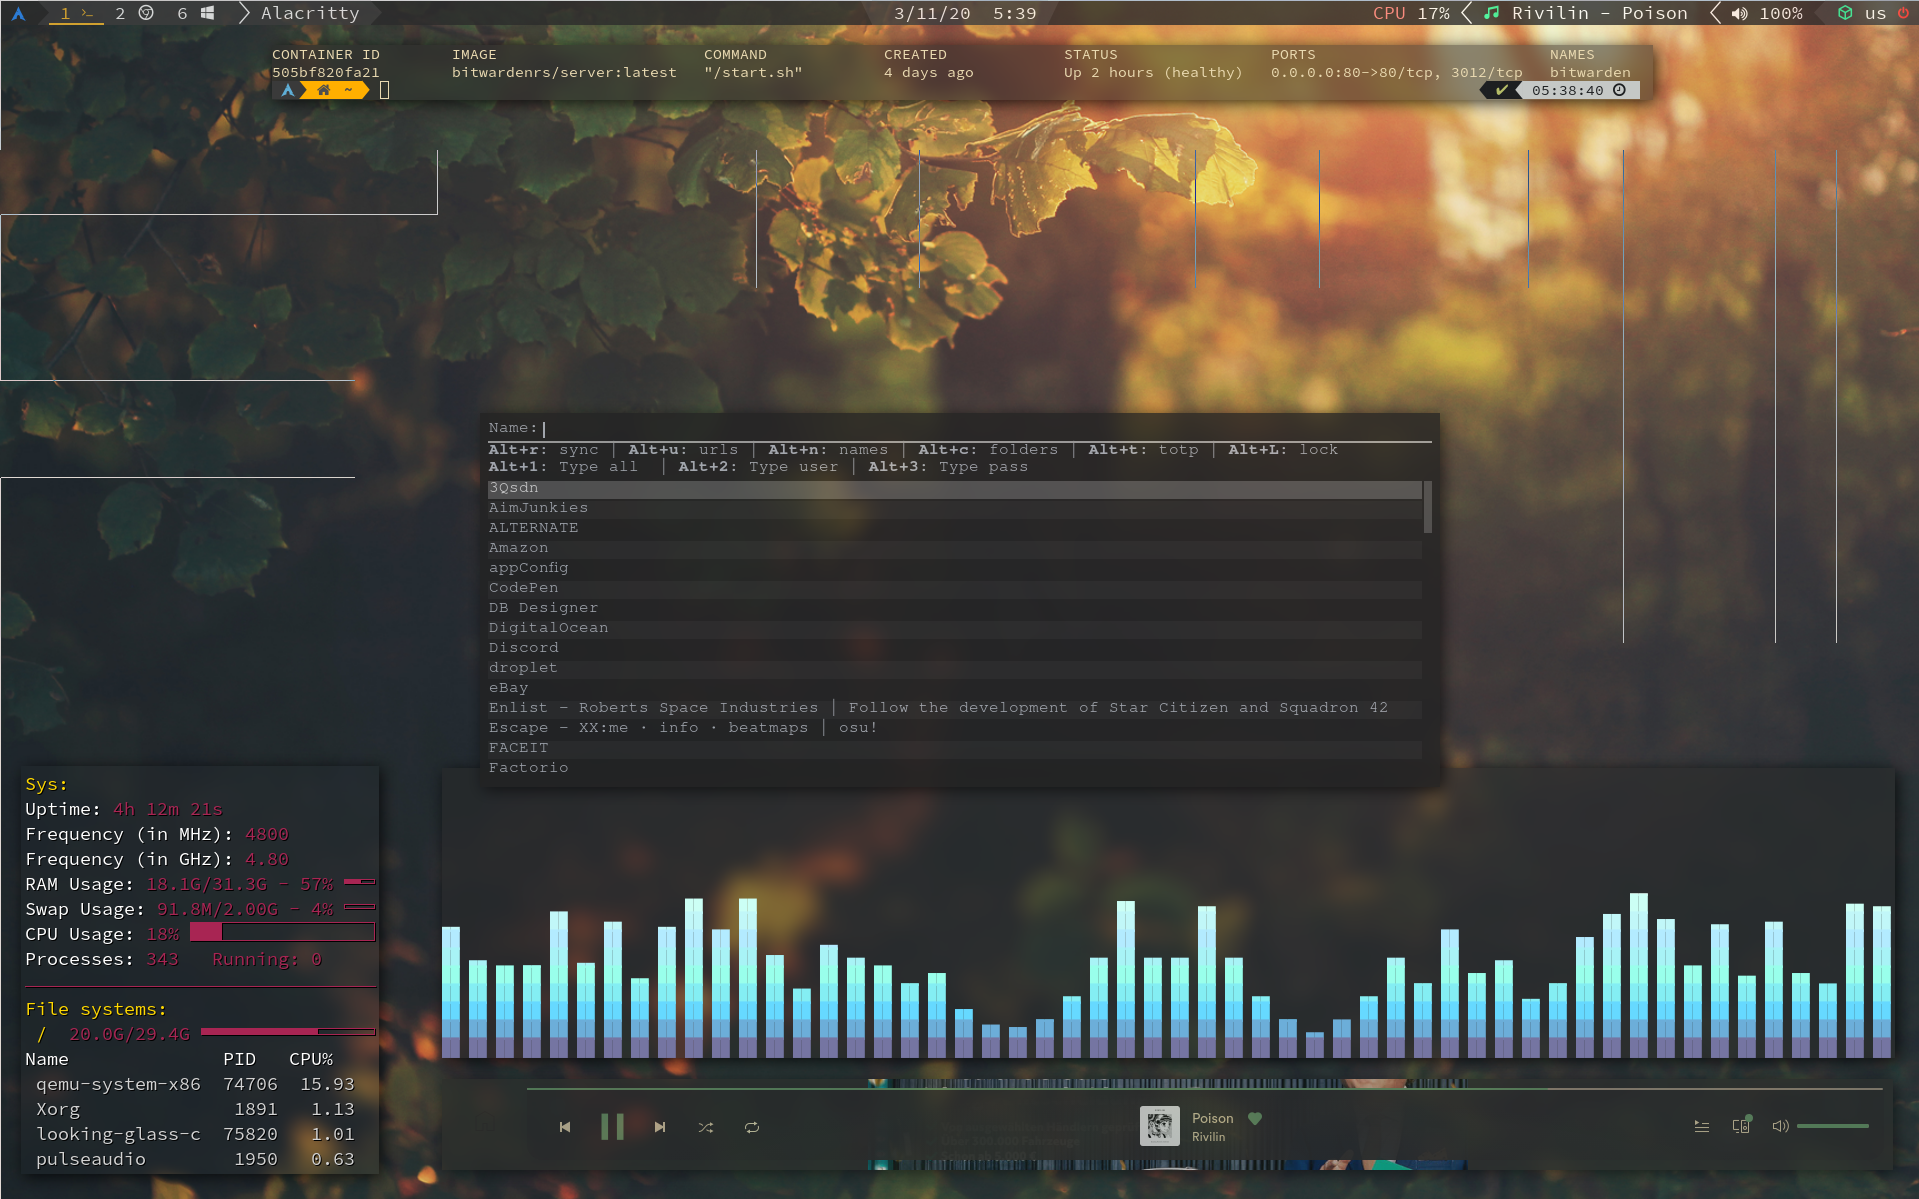Click the Rivilin artist name in player

(x=1208, y=1137)
